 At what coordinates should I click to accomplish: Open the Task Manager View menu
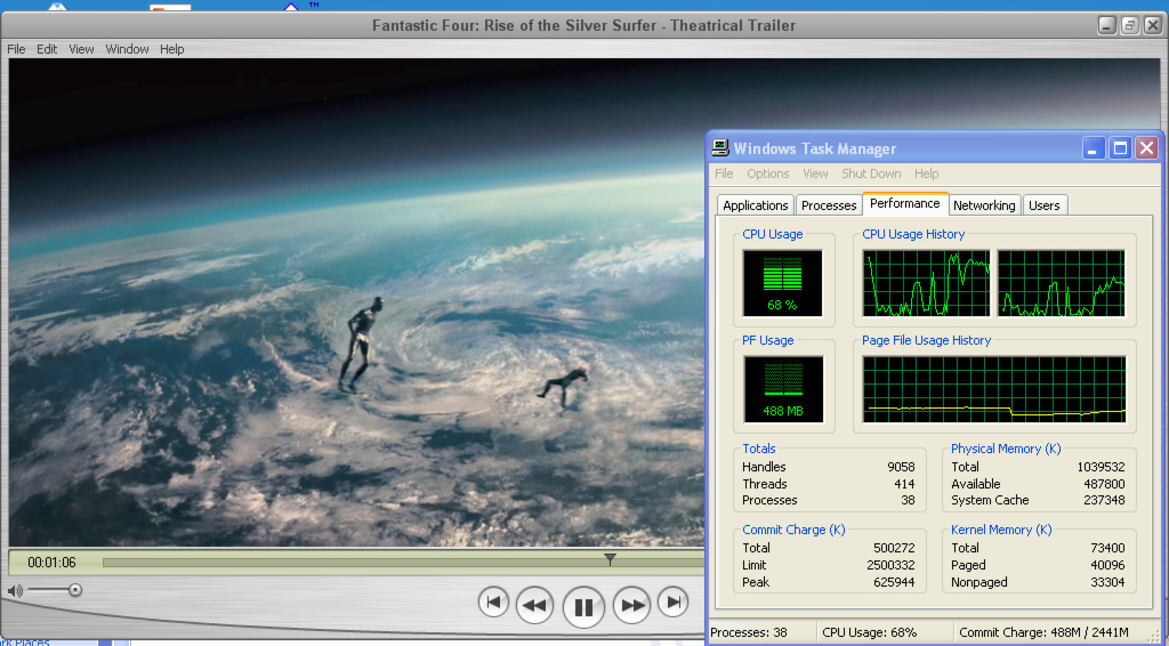coord(815,174)
